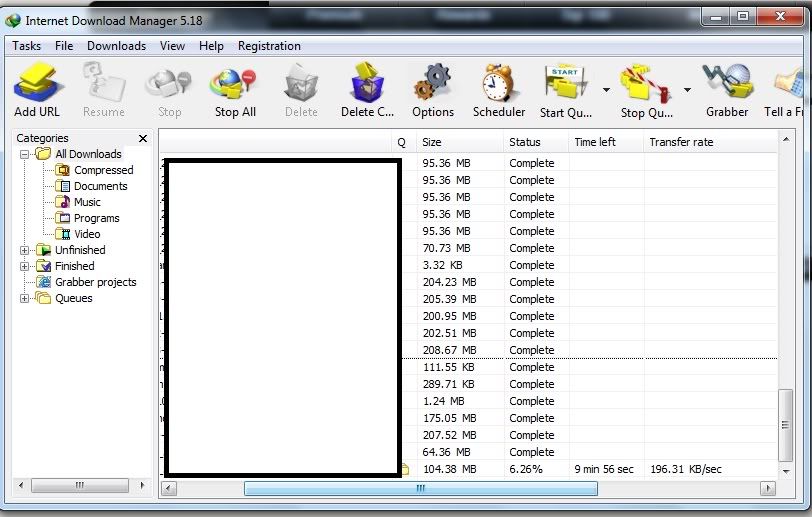Sort by the Time left column header
Image resolution: width=812 pixels, height=517 pixels.
[606, 142]
